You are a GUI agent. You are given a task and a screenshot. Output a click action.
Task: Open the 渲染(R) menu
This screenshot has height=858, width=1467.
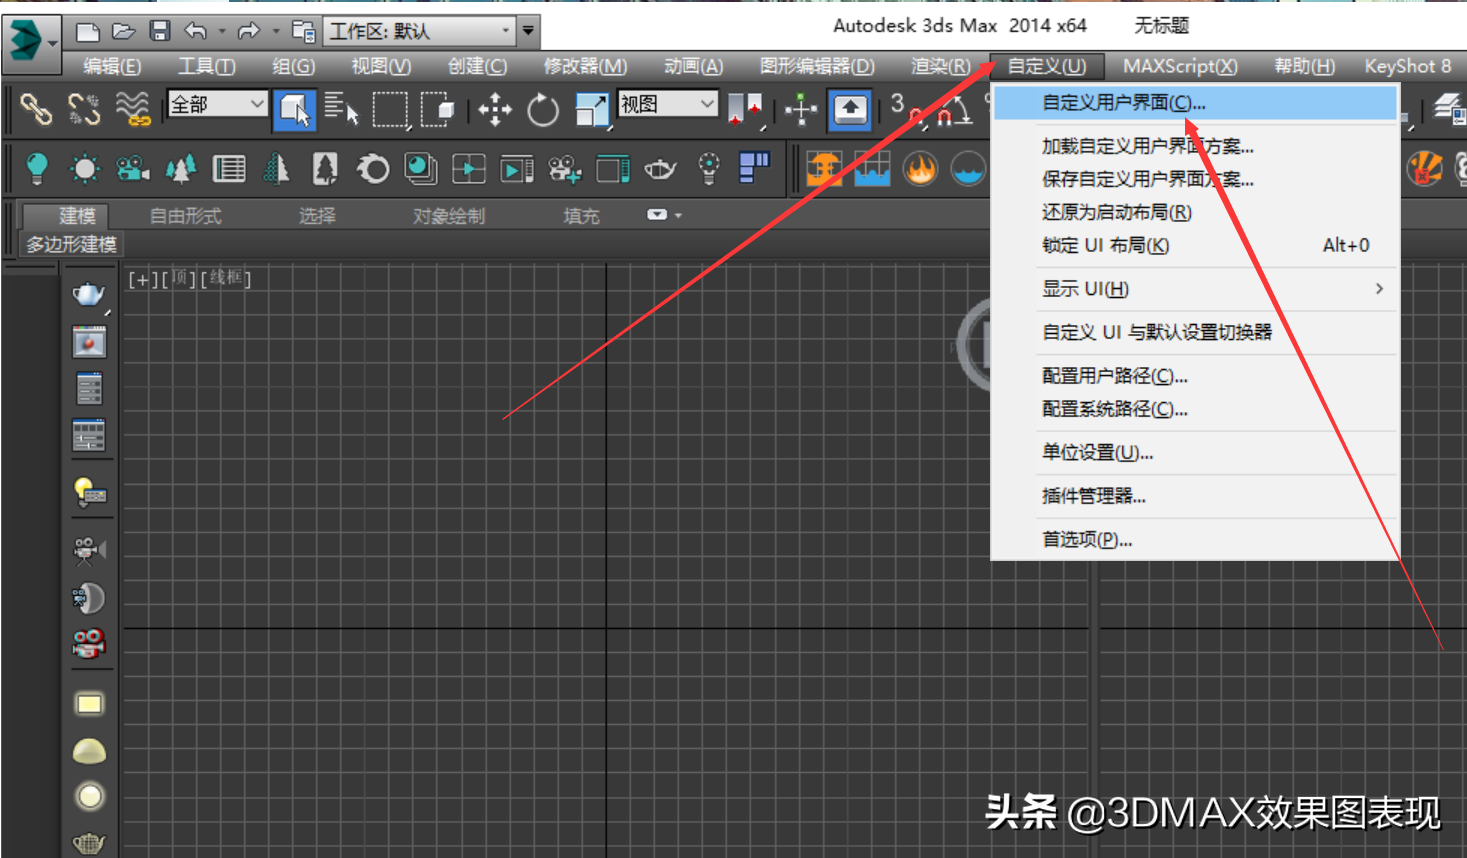tap(938, 66)
